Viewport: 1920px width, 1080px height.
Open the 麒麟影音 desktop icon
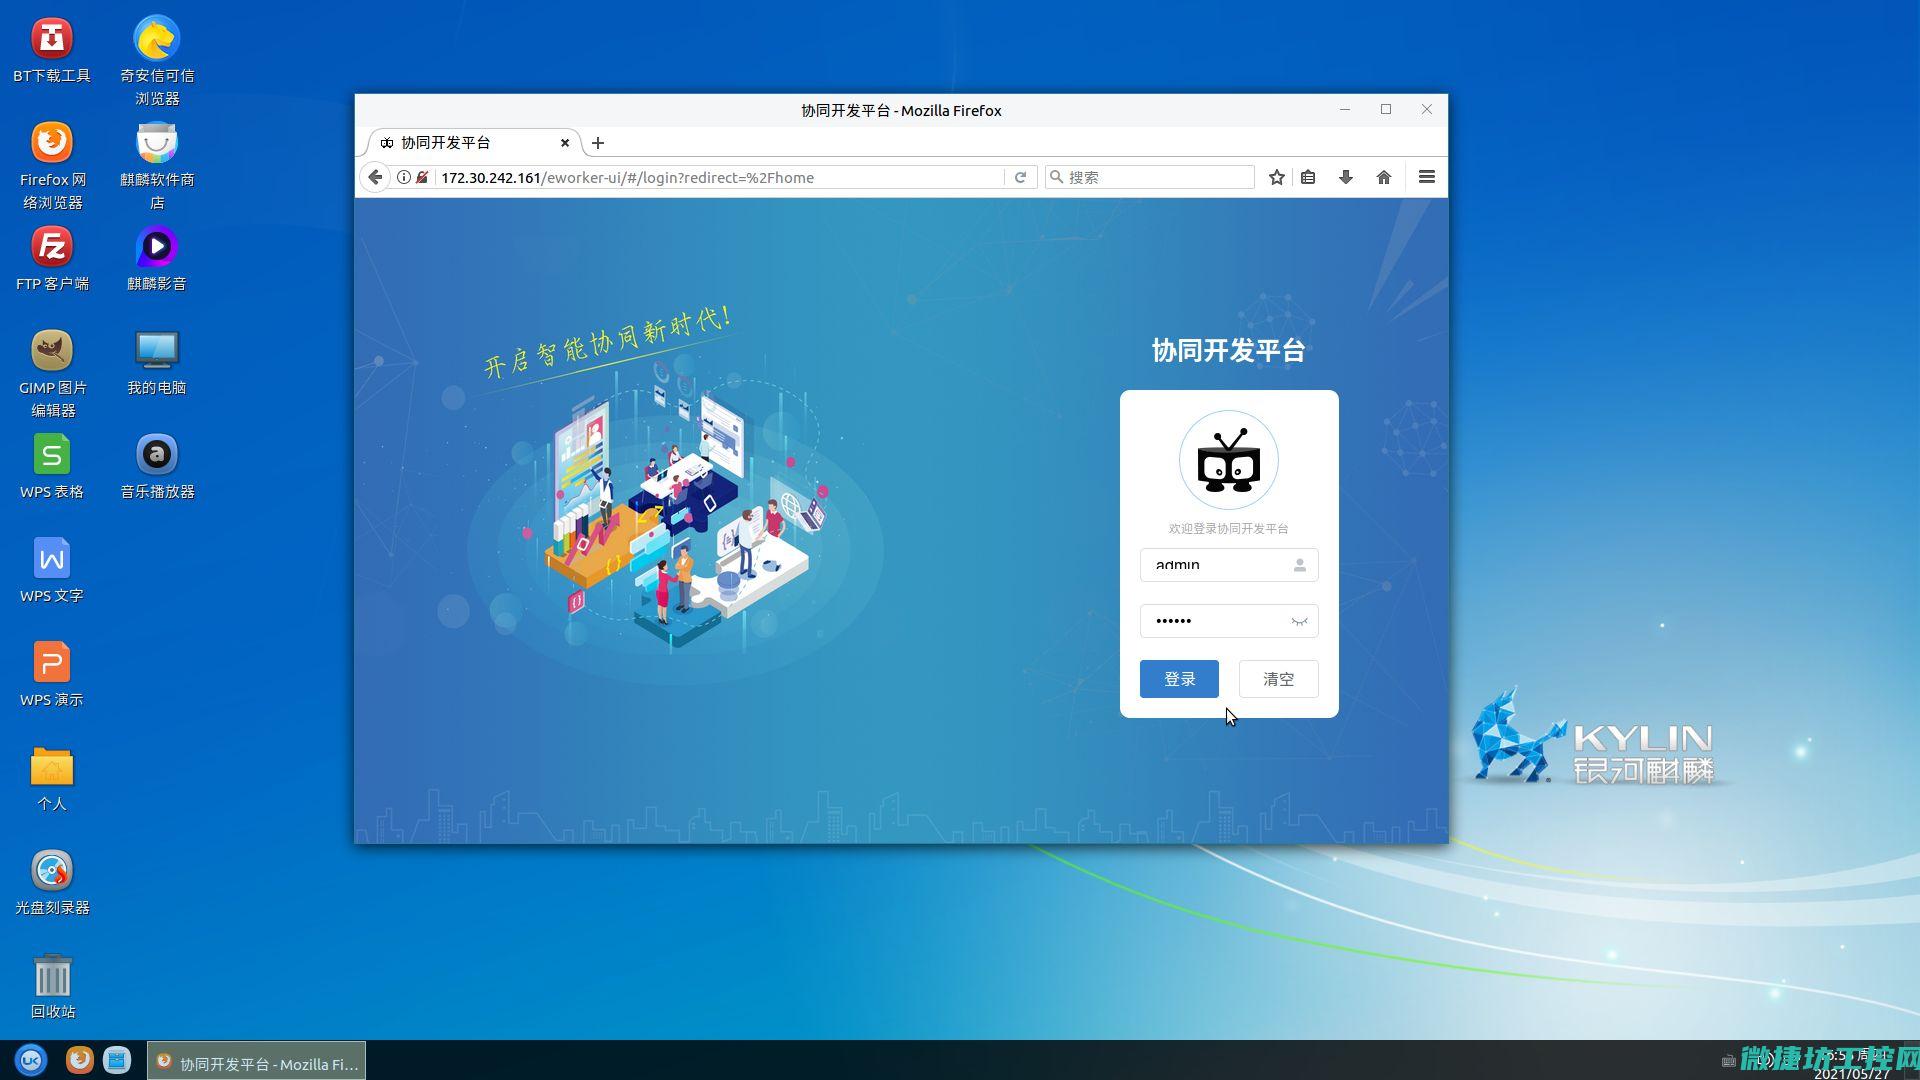pyautogui.click(x=157, y=258)
